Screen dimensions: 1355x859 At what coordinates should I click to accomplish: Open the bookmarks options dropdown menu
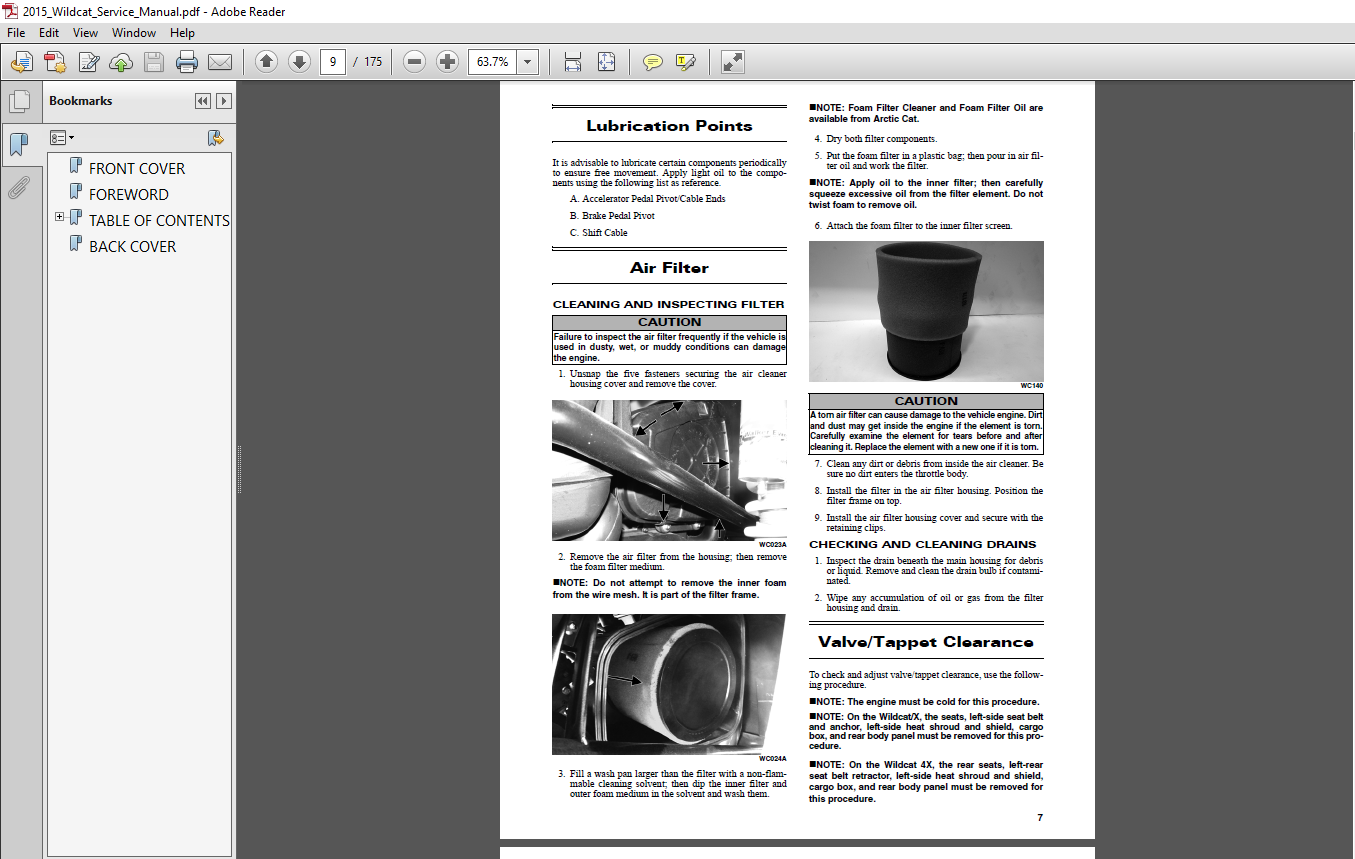(62, 137)
